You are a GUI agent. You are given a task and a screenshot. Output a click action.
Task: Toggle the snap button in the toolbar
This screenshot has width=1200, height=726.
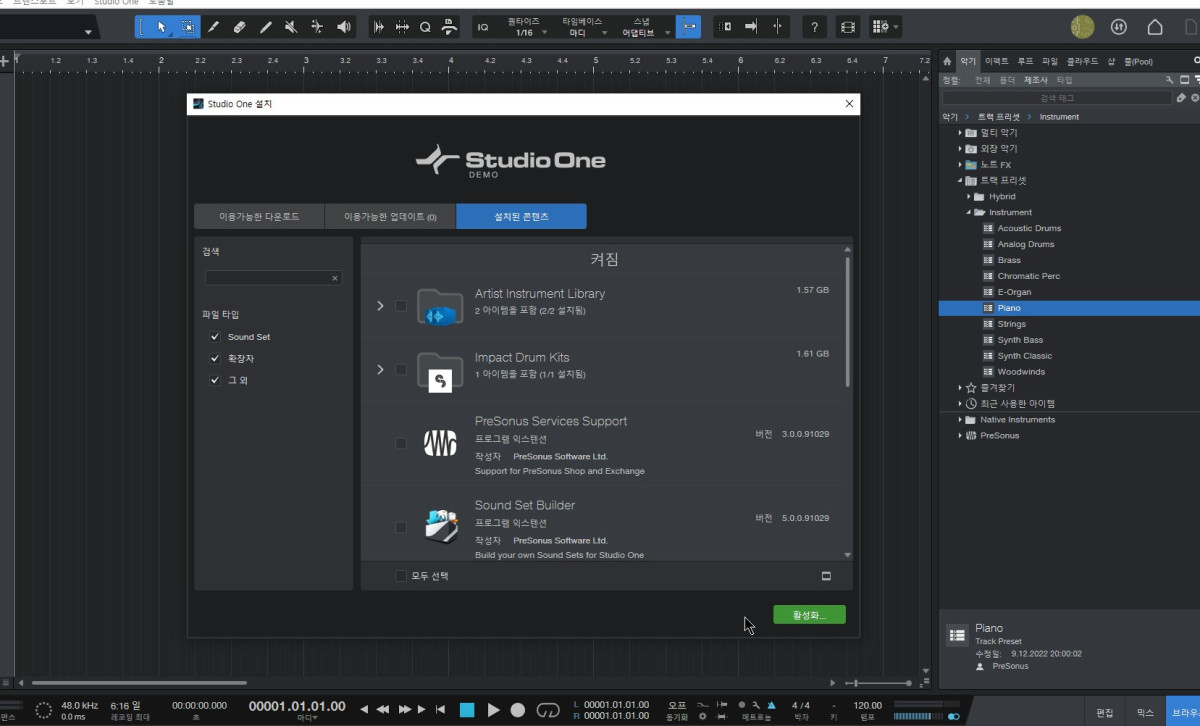(688, 27)
